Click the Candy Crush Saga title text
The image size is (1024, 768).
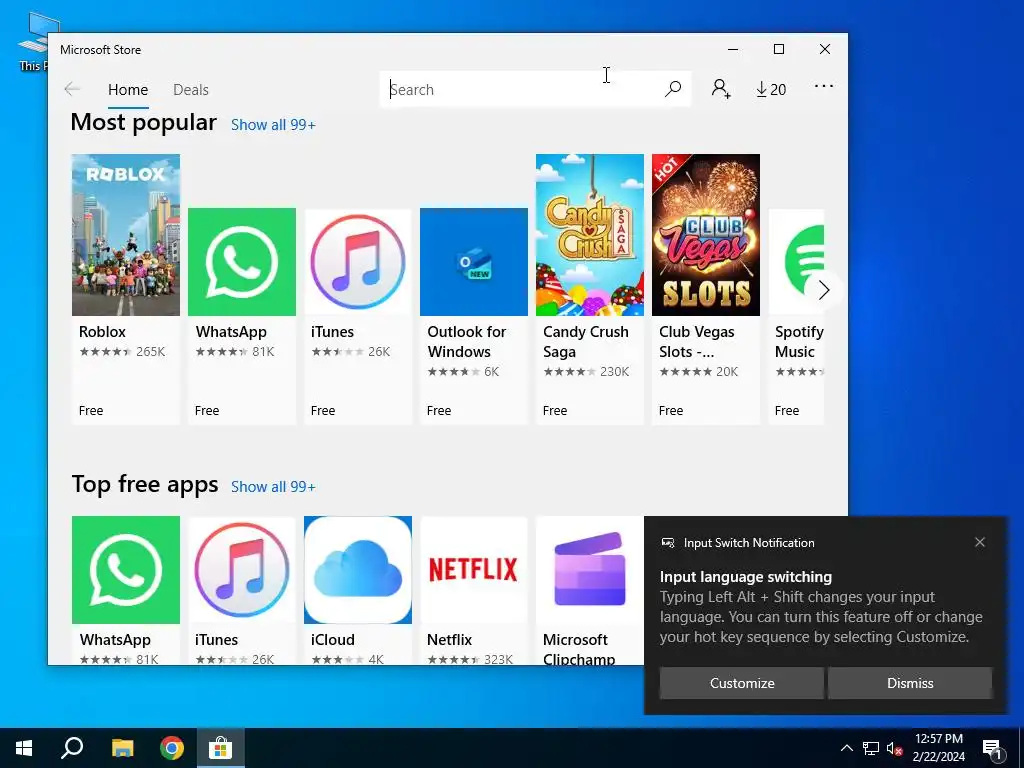585,342
